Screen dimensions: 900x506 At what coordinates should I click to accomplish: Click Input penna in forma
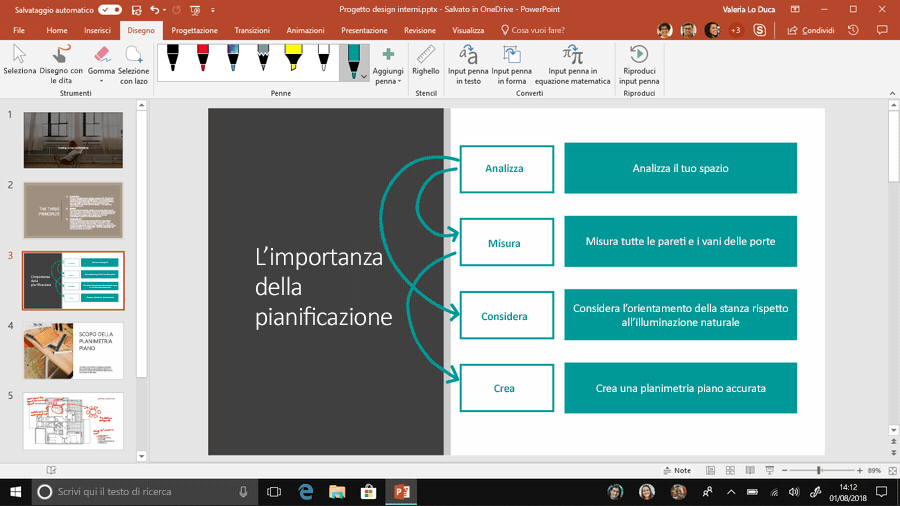pos(511,65)
